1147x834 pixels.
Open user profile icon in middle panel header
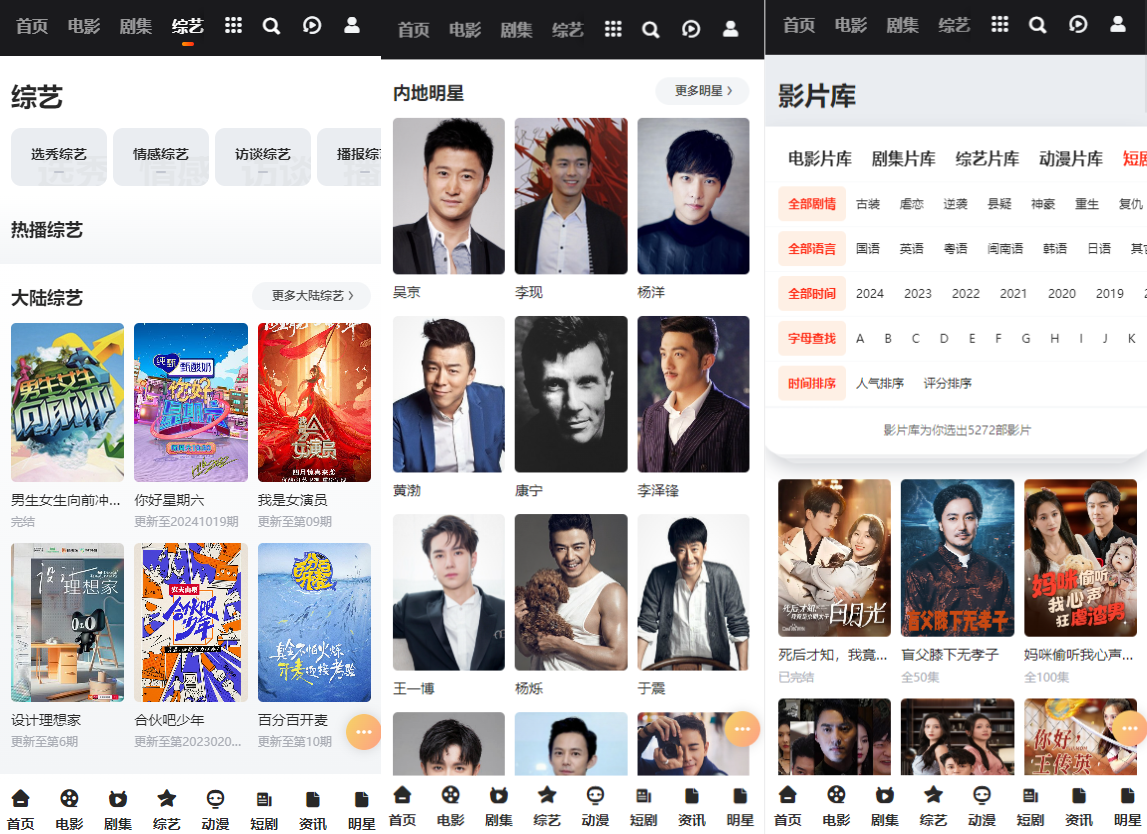730,29
